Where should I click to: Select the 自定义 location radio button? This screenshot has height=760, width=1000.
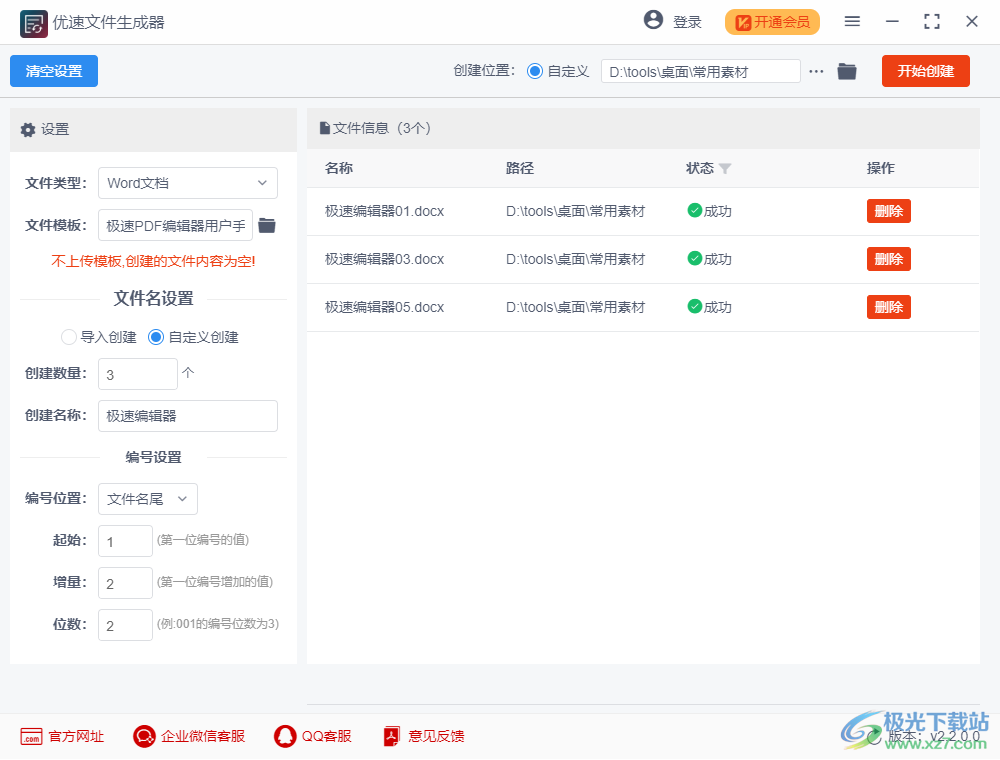pyautogui.click(x=534, y=71)
